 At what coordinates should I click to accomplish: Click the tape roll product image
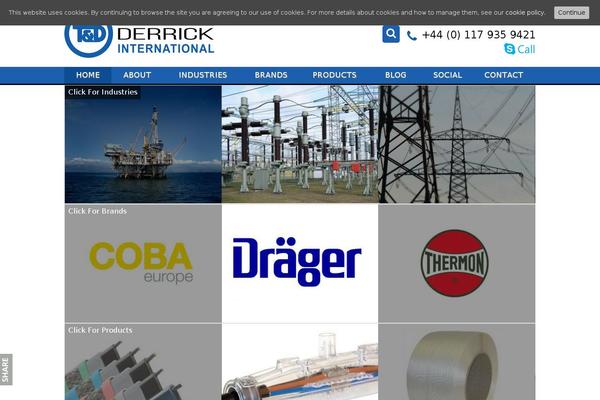tap(457, 362)
